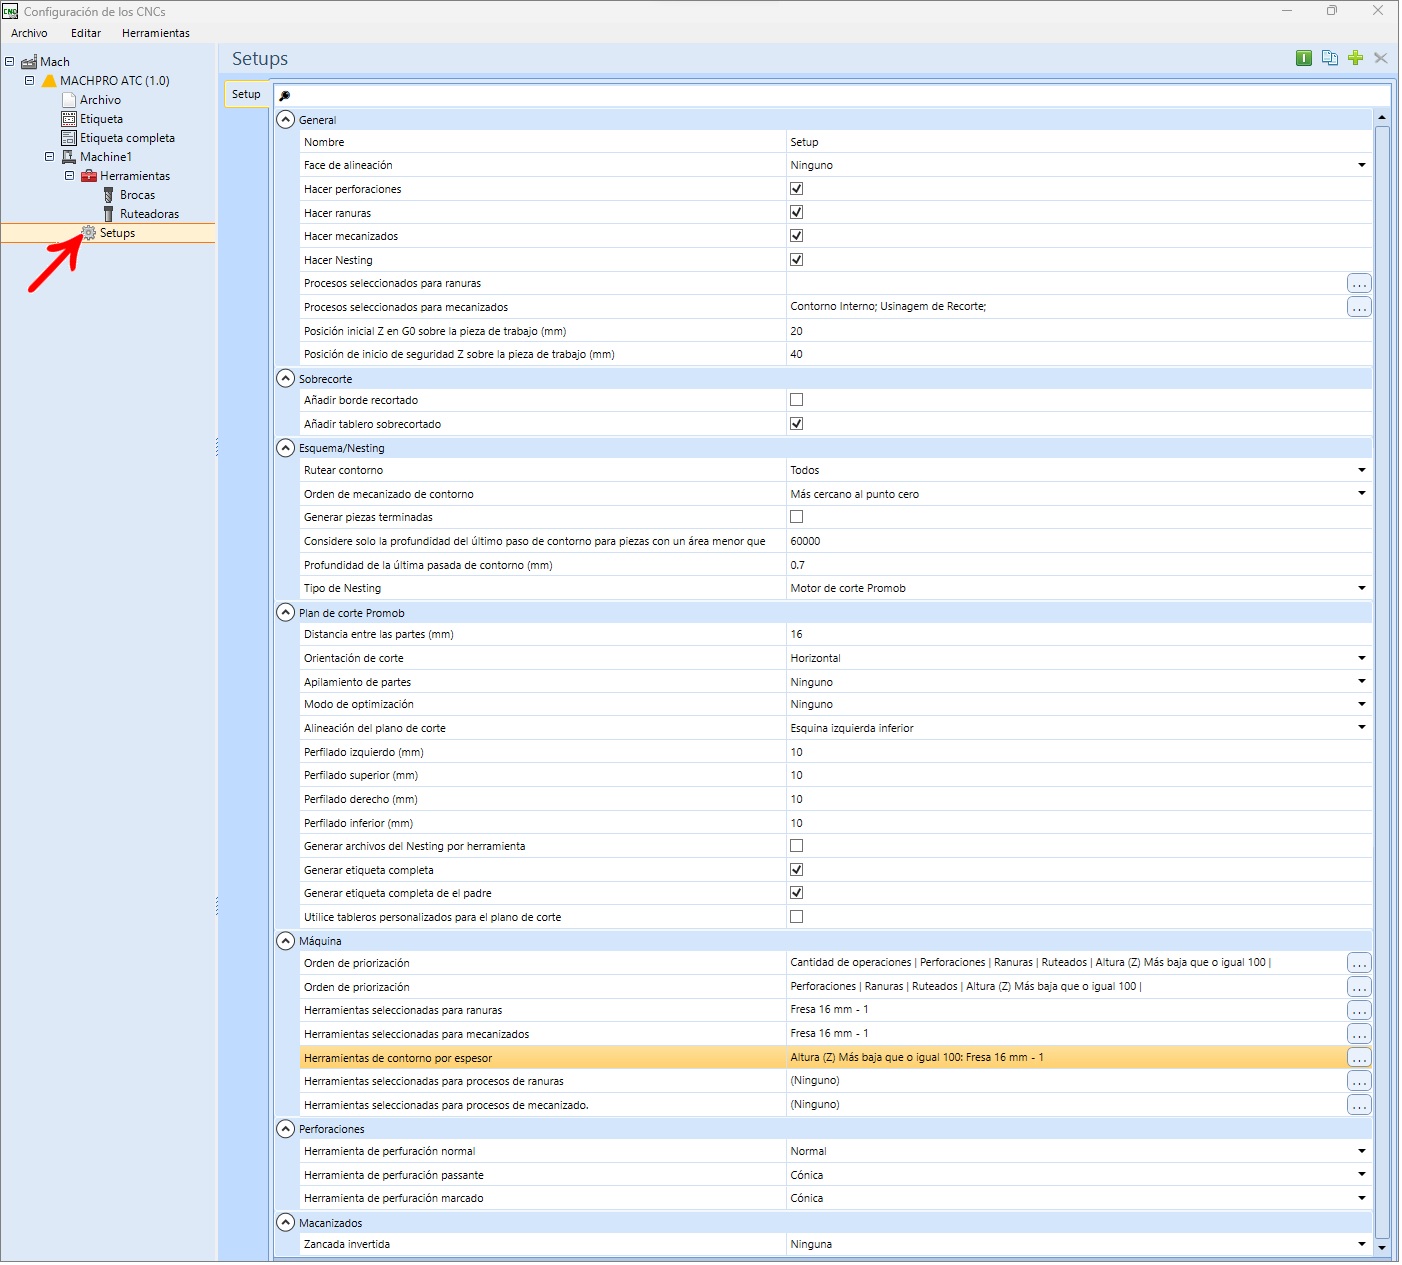Open the Archivo menu
This screenshot has width=1402, height=1265.
29,33
